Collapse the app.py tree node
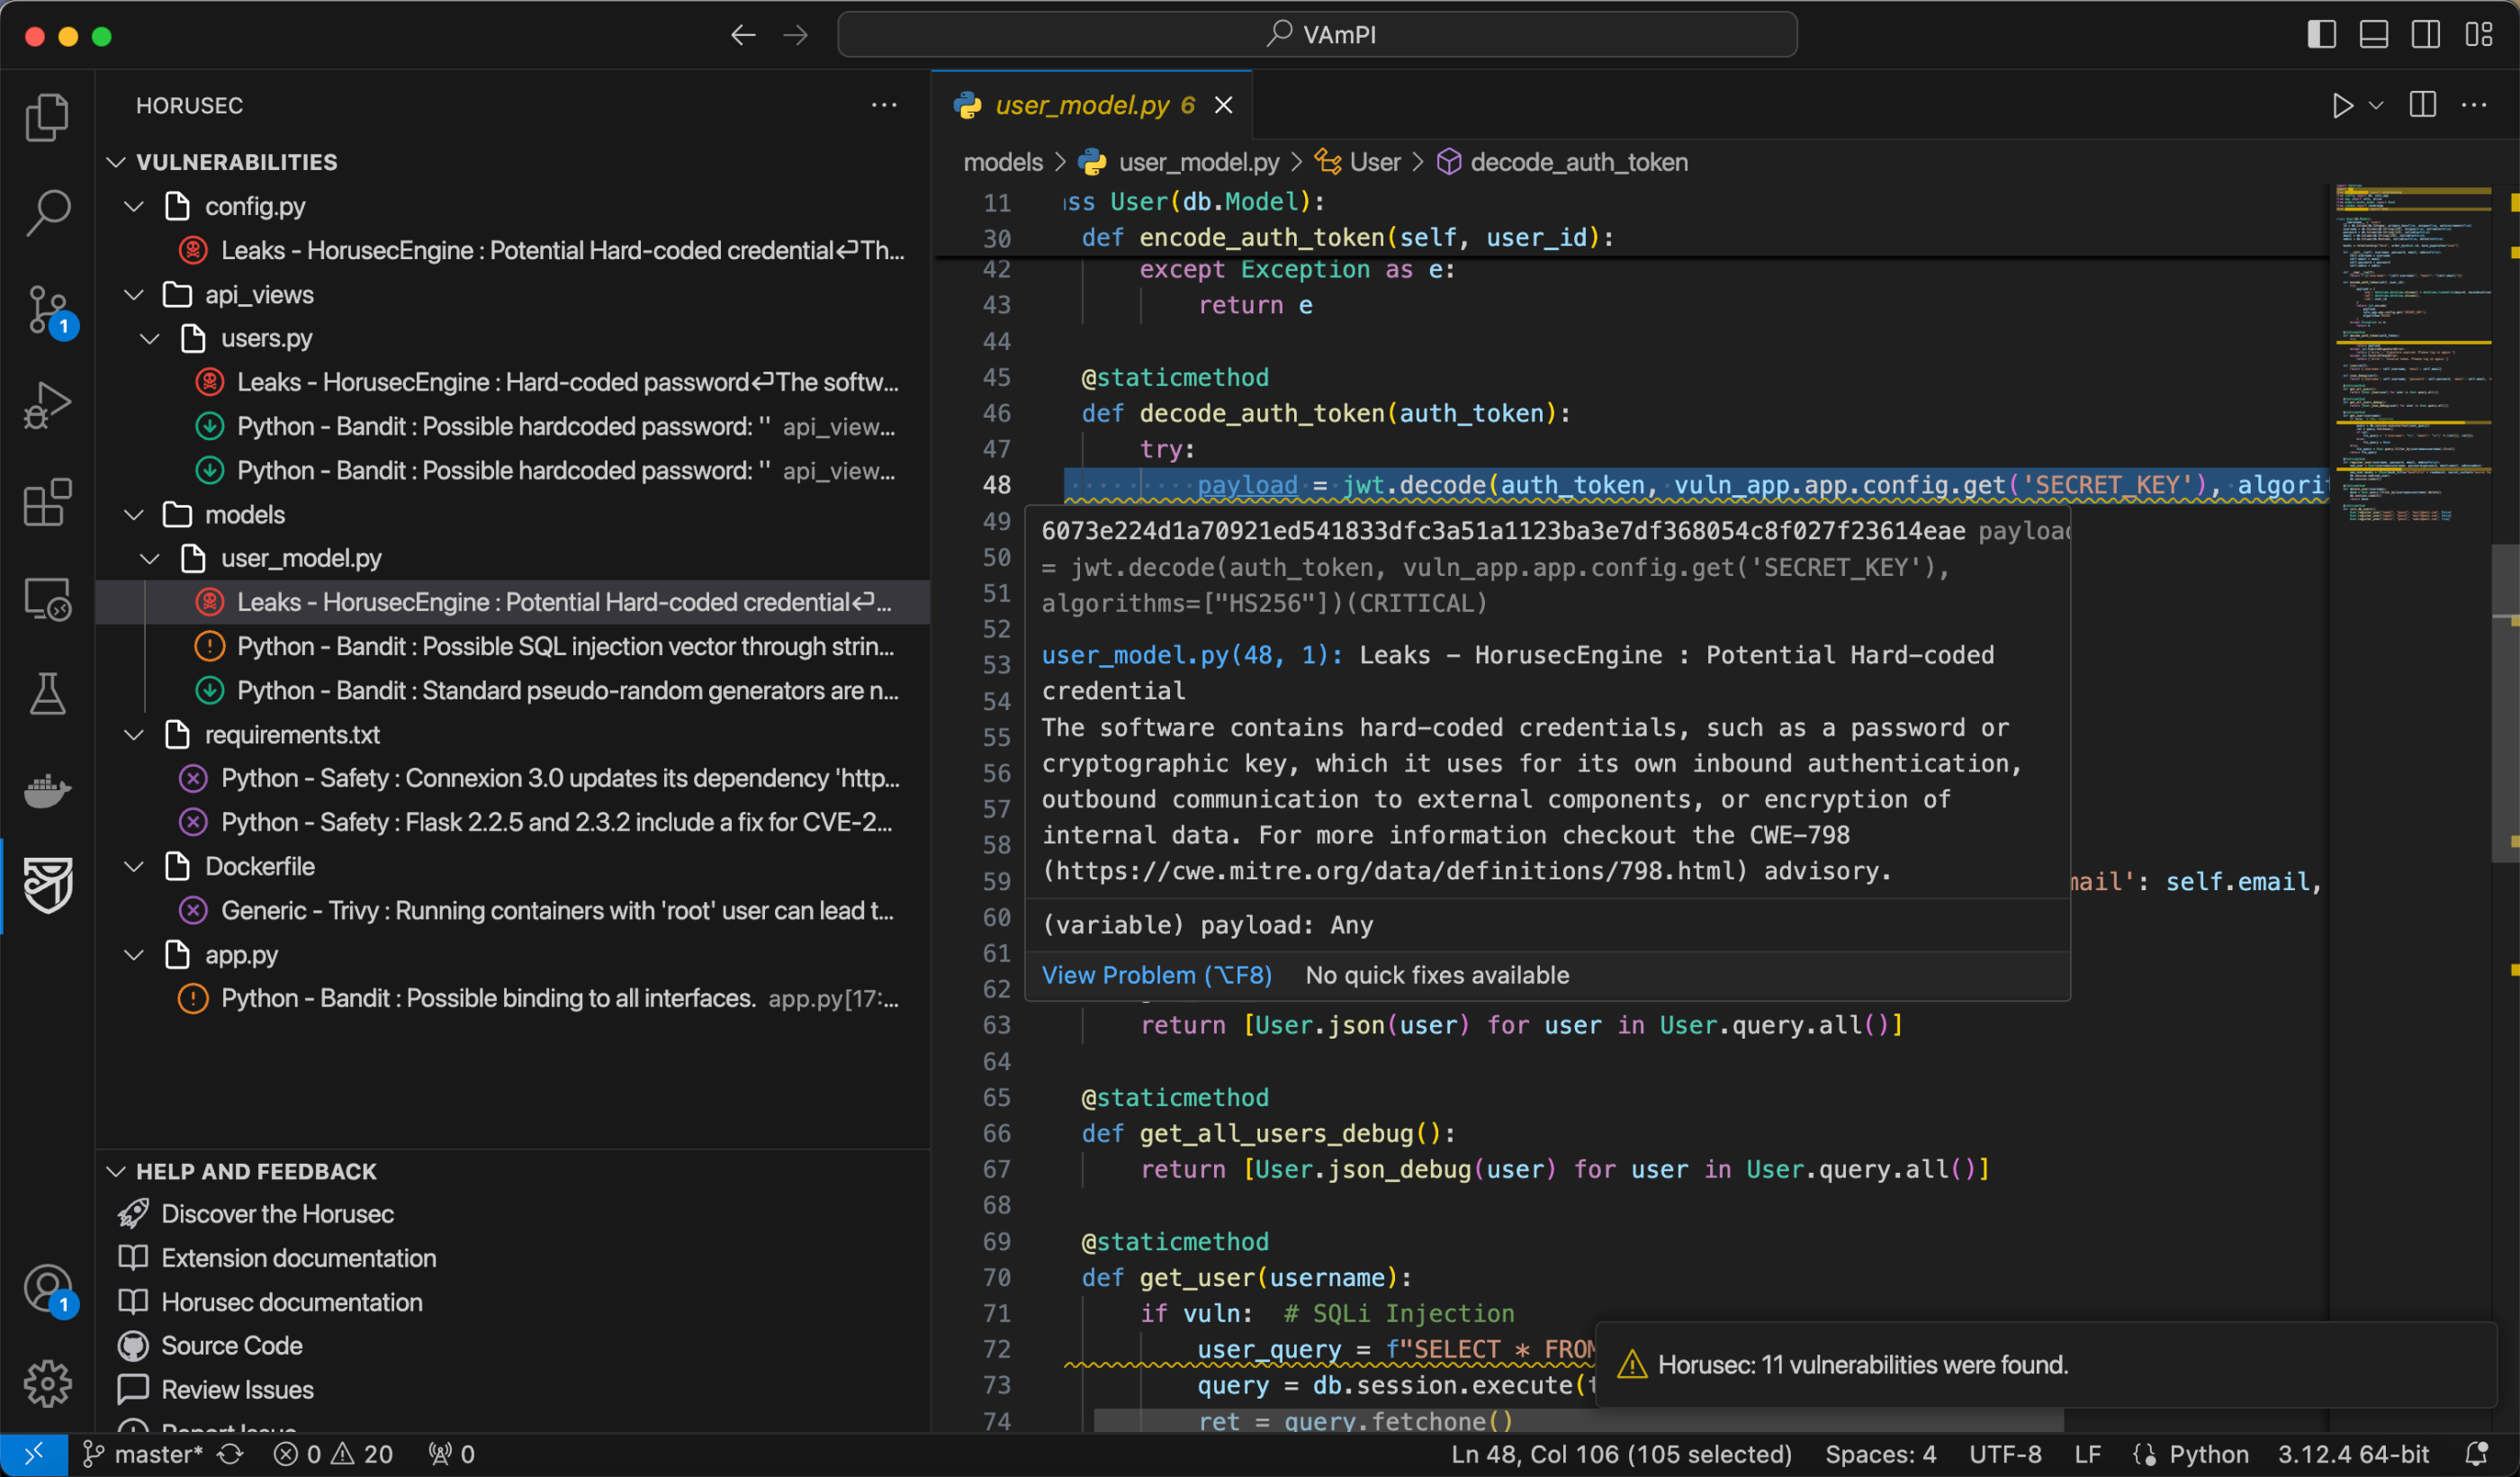This screenshot has height=1477, width=2520. 133,955
